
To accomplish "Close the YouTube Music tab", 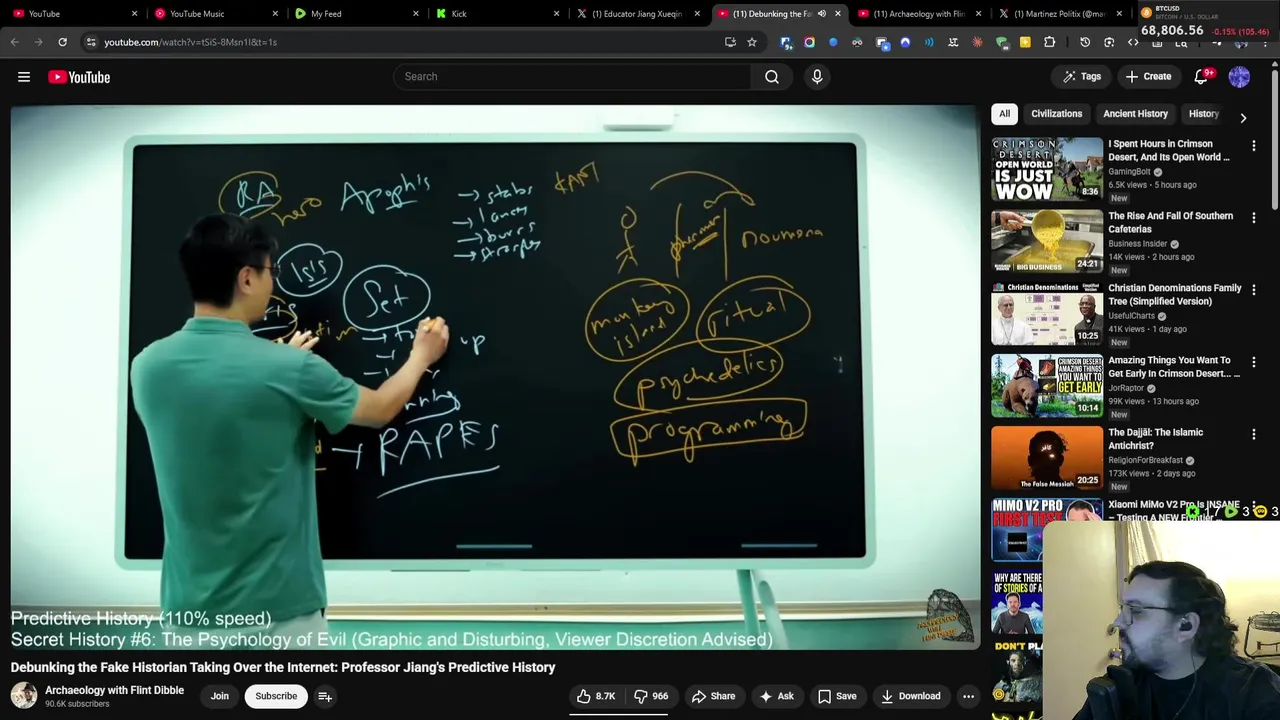I will coord(275,14).
